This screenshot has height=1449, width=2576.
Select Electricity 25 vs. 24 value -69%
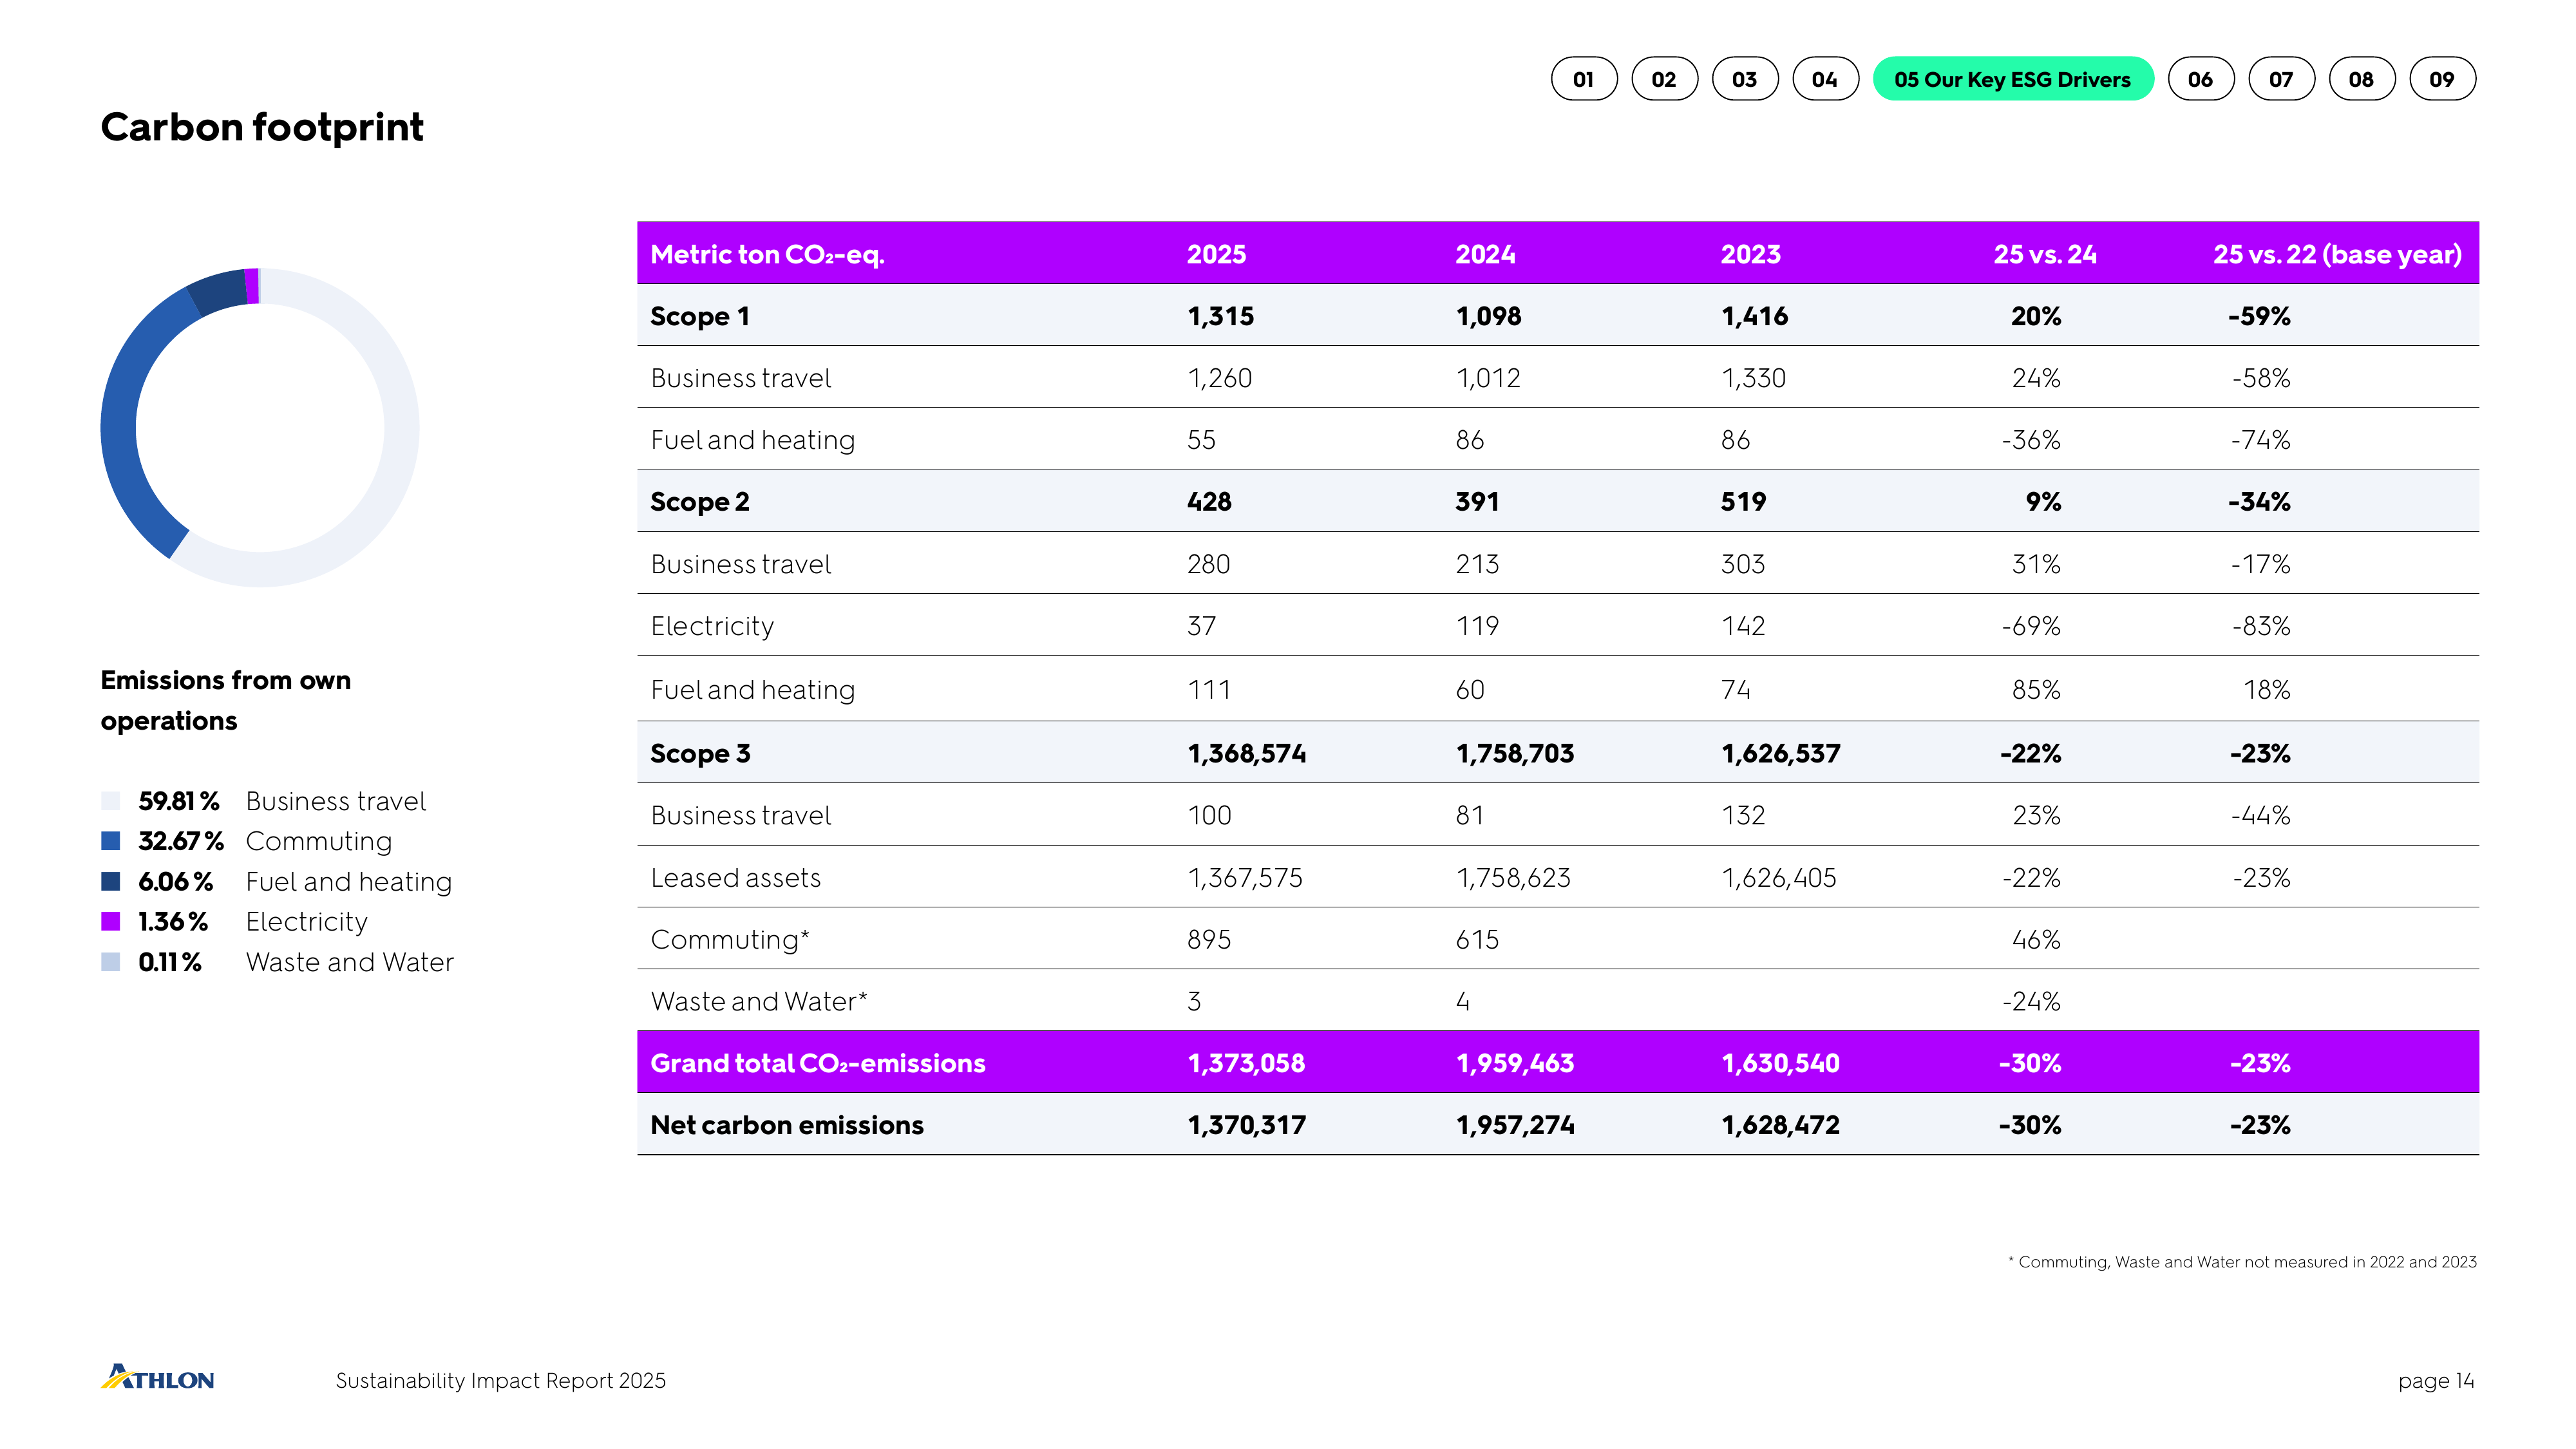[x=2031, y=627]
